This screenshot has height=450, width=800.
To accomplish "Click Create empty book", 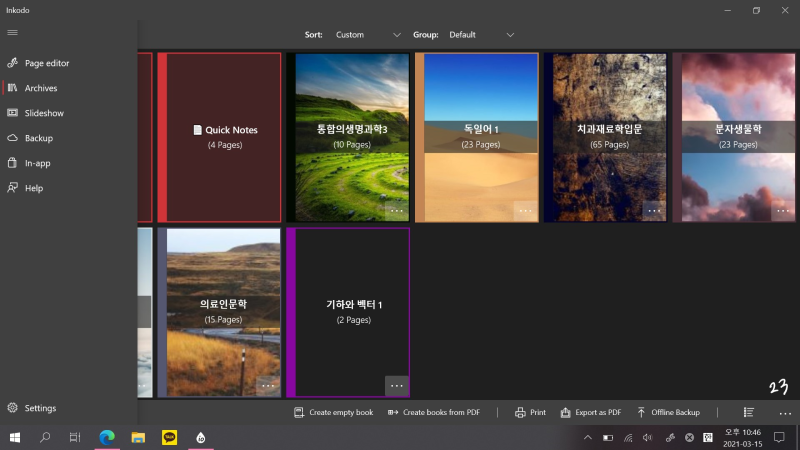I will click(334, 412).
